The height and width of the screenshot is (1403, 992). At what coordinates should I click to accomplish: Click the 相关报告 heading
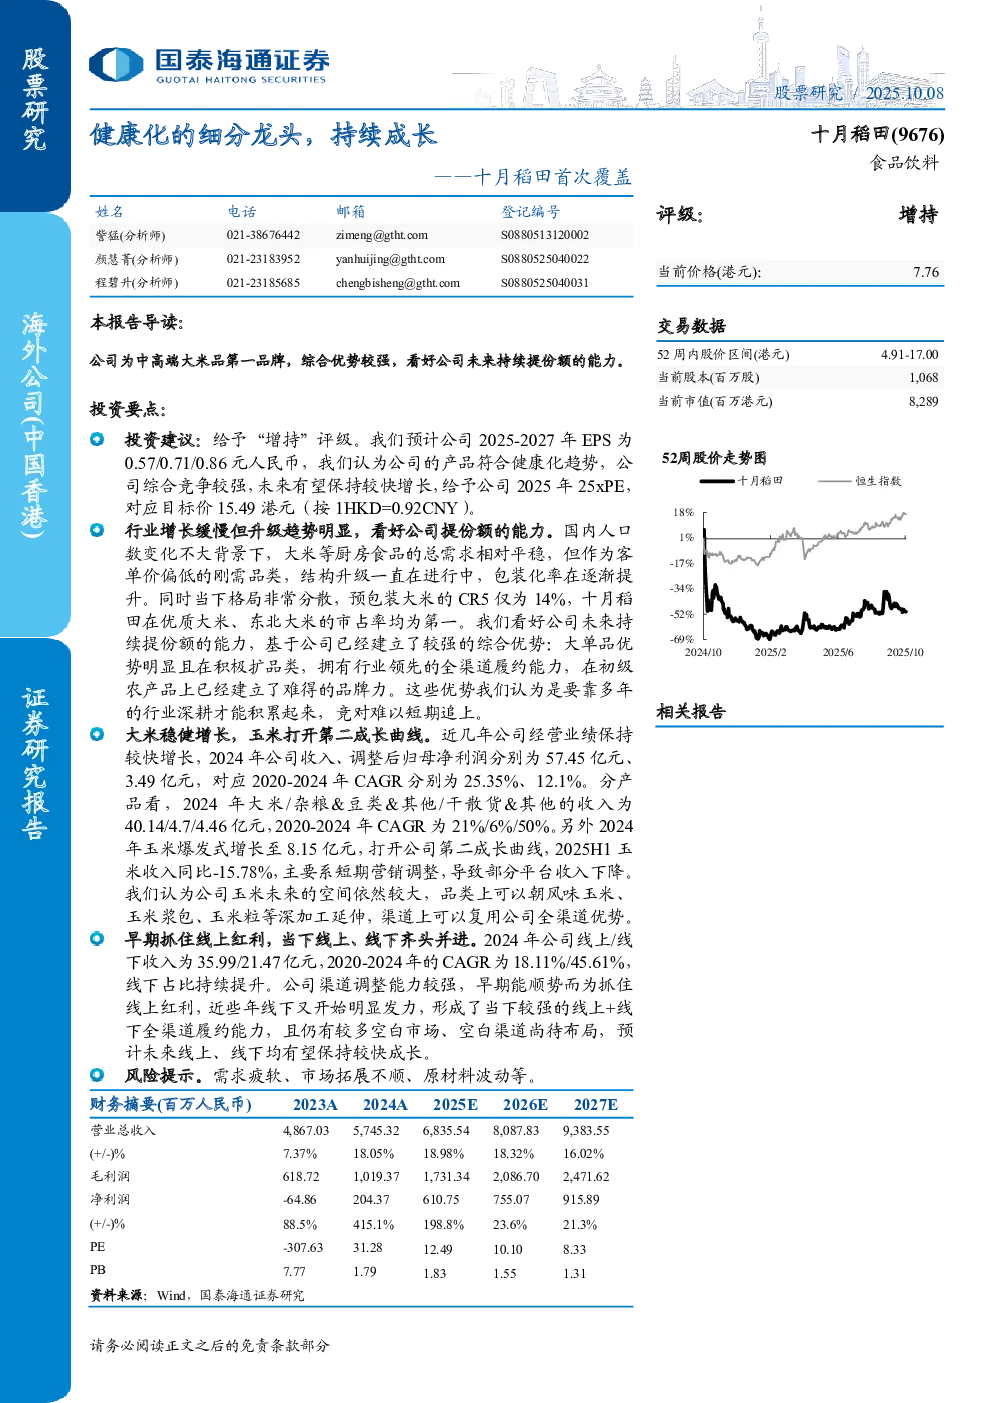[691, 712]
